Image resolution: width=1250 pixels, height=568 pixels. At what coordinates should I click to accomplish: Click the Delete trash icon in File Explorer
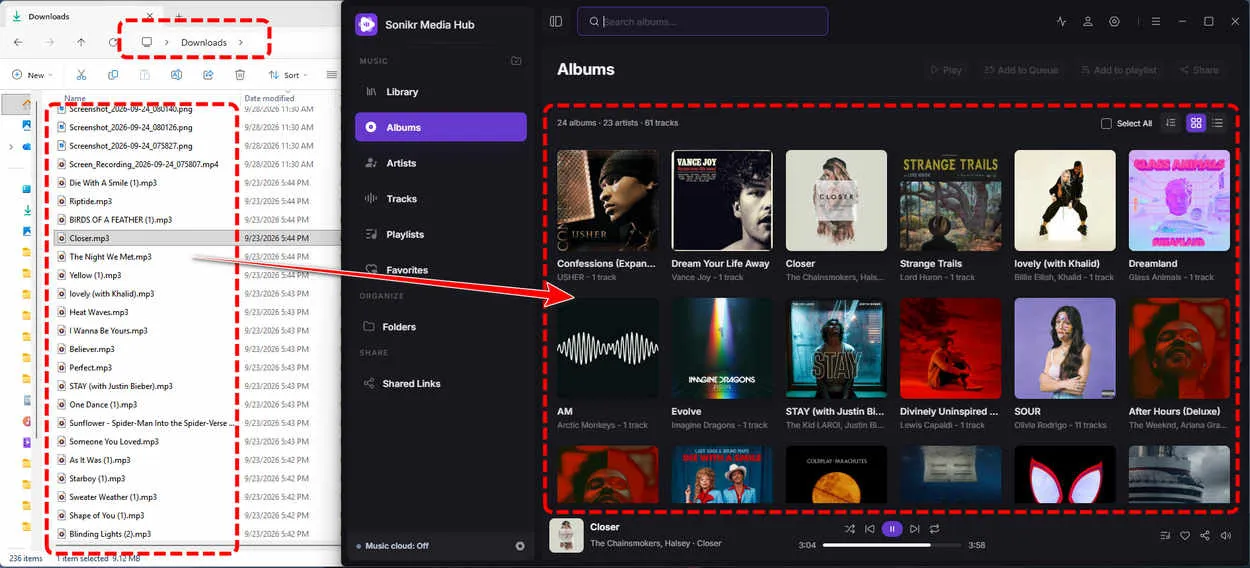point(240,75)
